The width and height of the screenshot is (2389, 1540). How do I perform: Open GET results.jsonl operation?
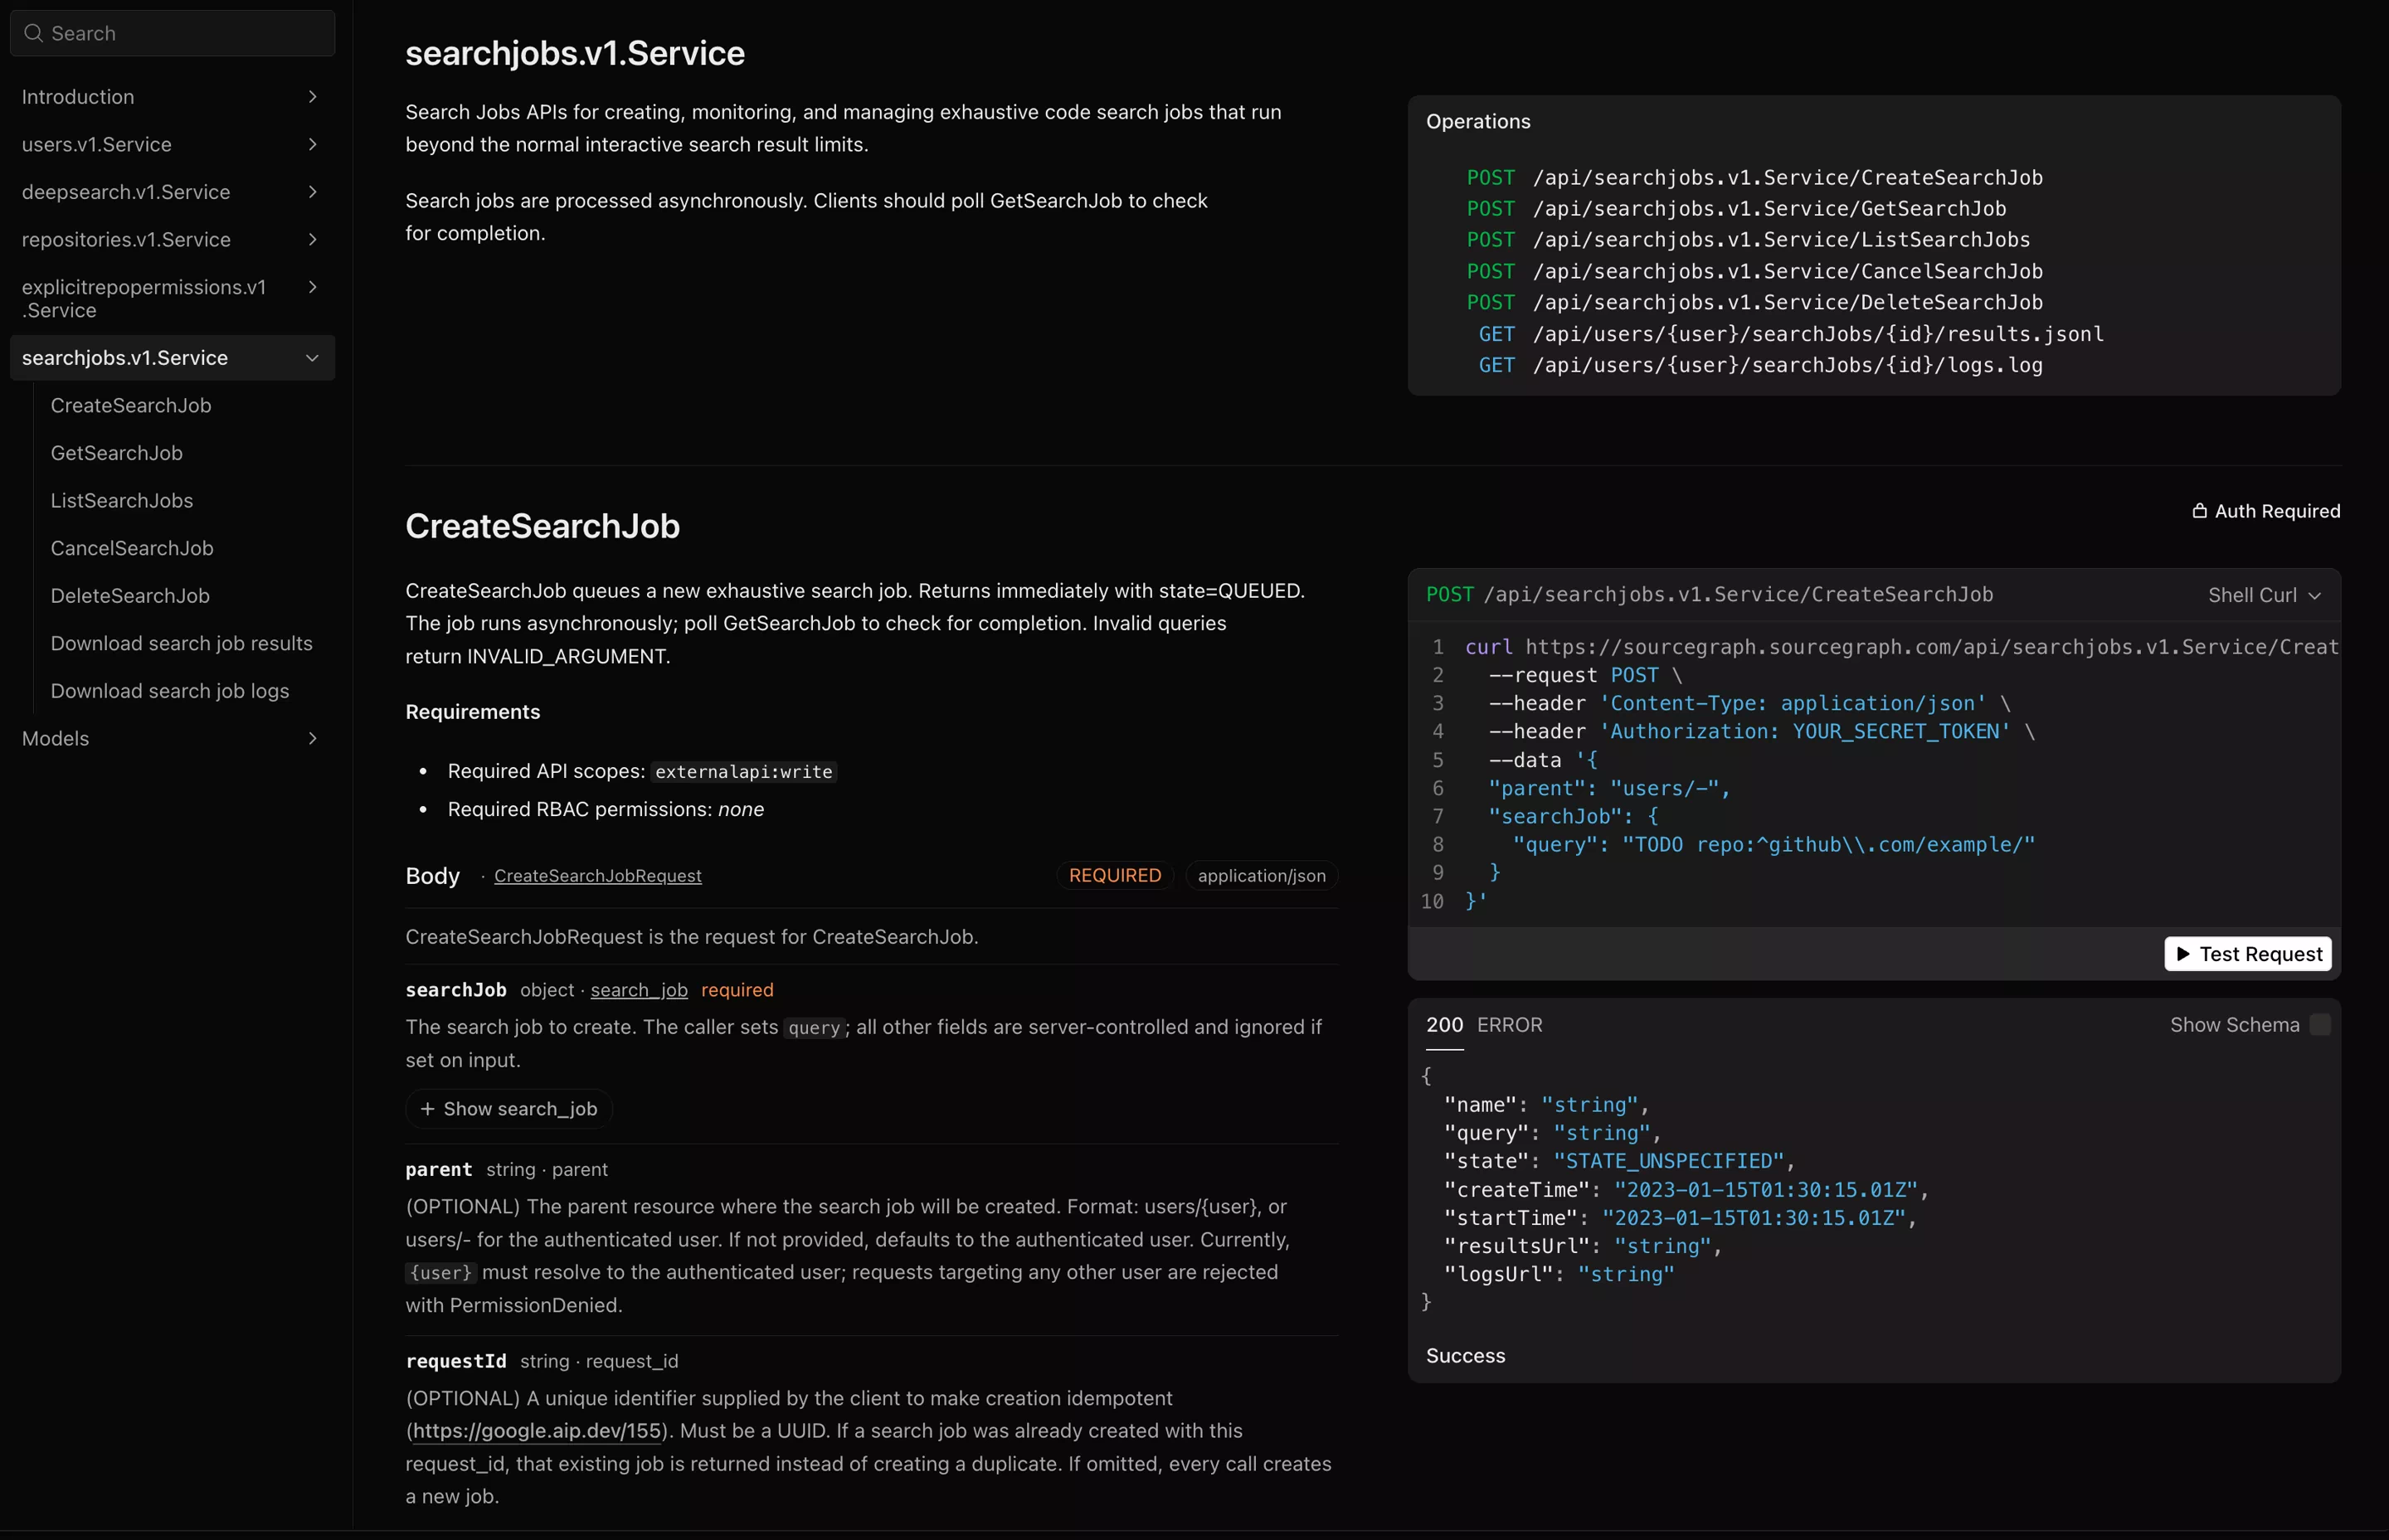1791,334
